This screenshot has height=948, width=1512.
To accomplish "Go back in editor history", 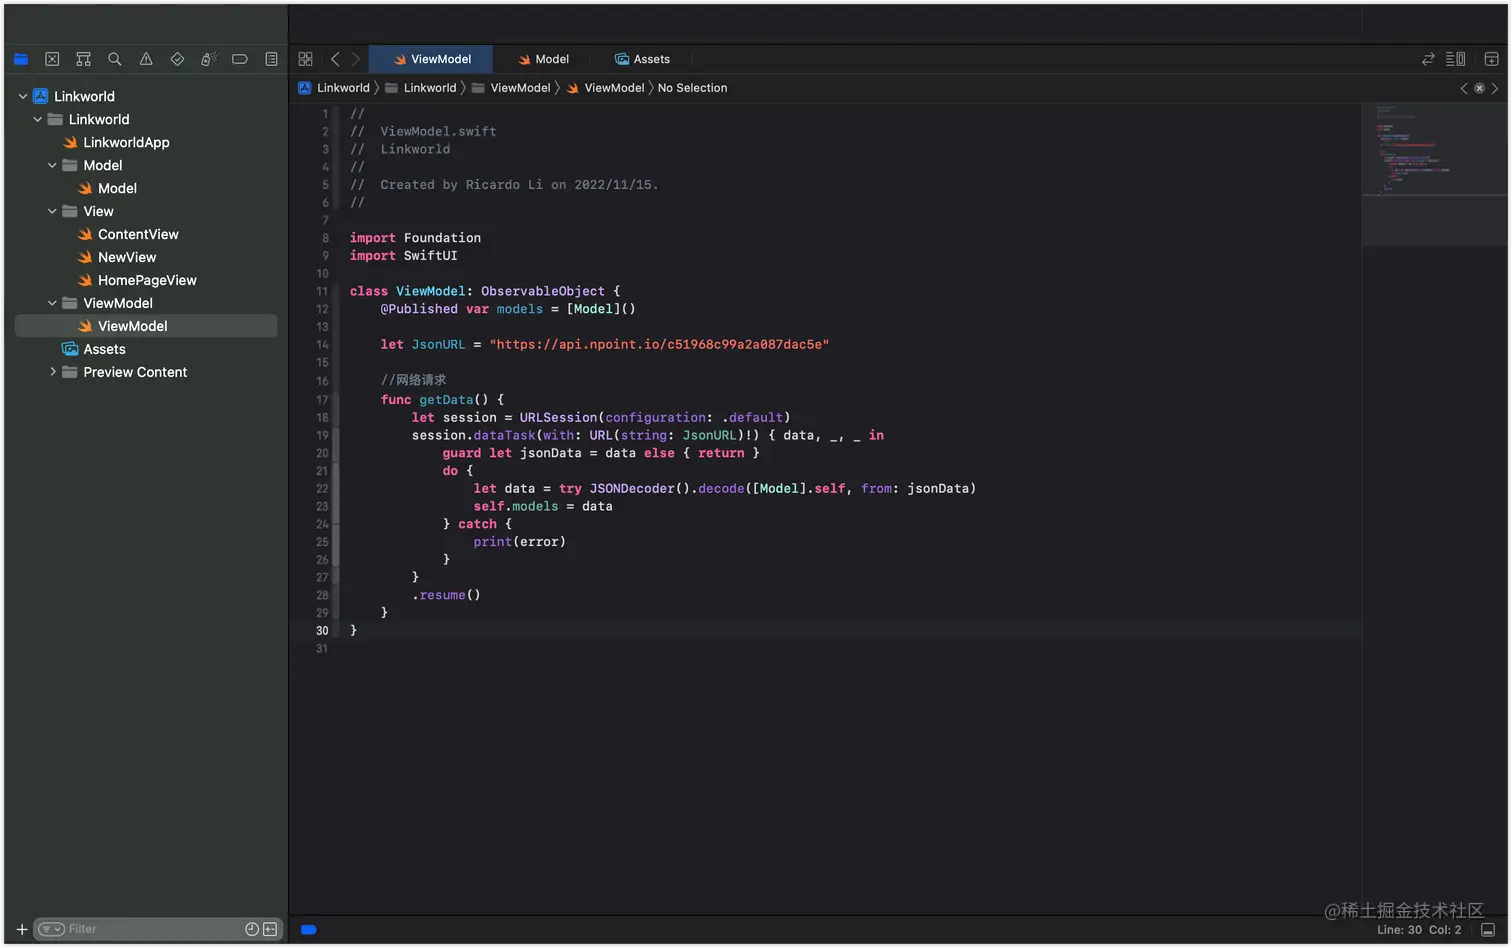I will 335,59.
